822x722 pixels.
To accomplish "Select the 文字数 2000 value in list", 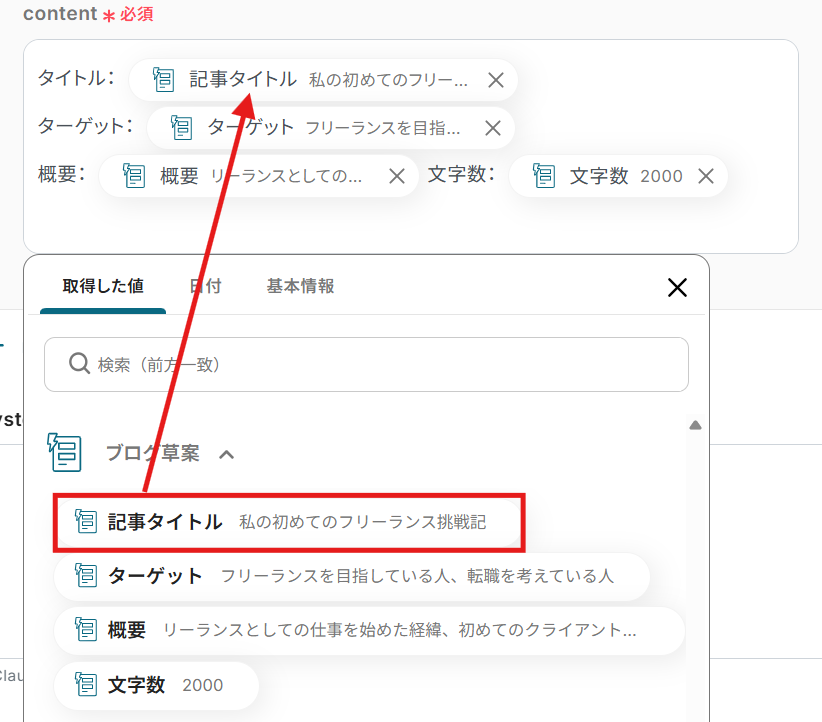I will (157, 685).
